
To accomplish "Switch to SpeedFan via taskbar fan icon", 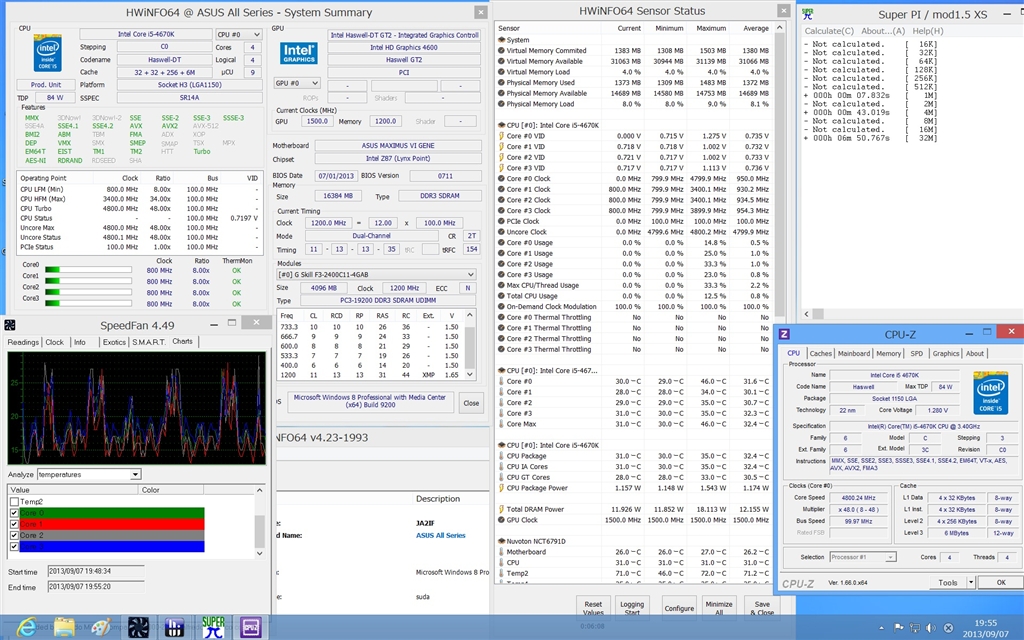I will click(x=139, y=626).
